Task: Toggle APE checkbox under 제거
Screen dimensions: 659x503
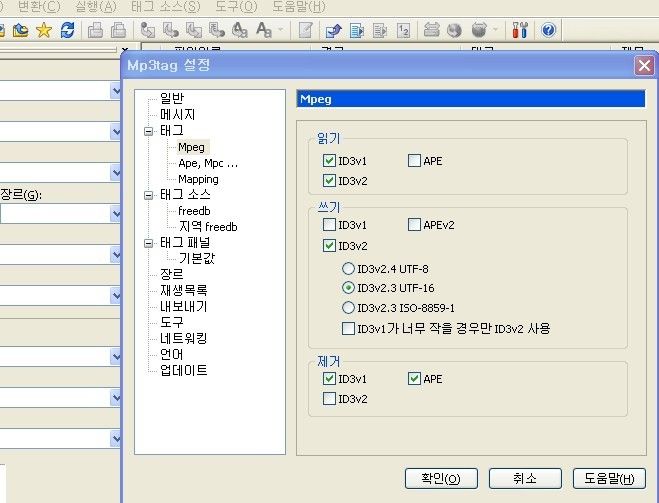Action: tap(414, 379)
